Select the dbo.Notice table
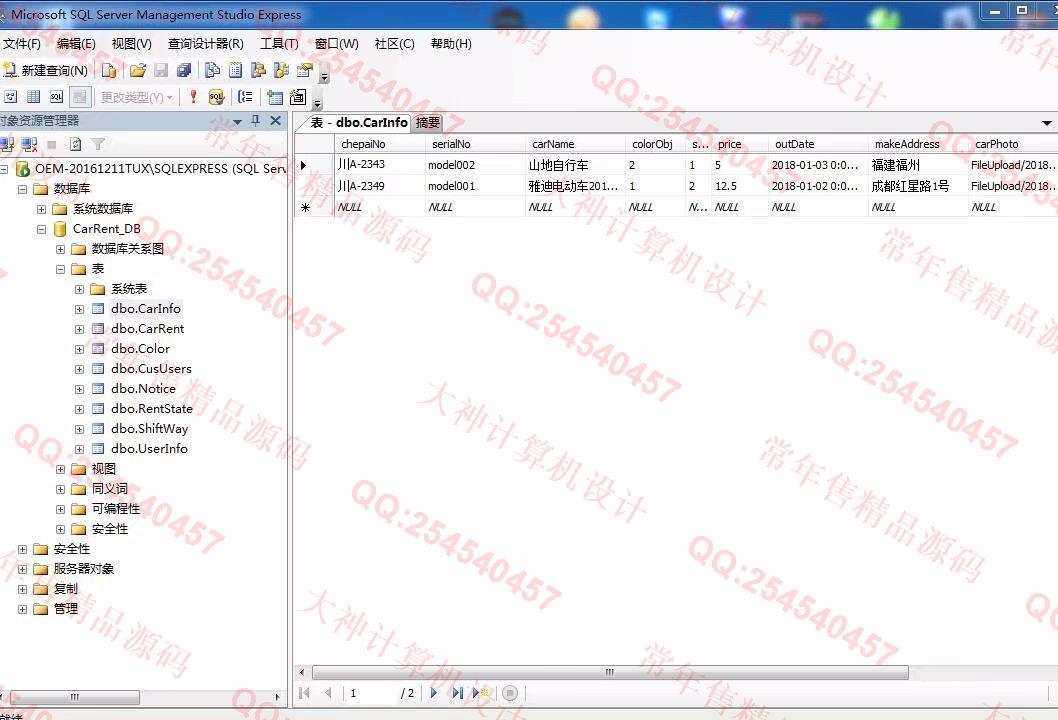The width and height of the screenshot is (1058, 720). (x=143, y=389)
